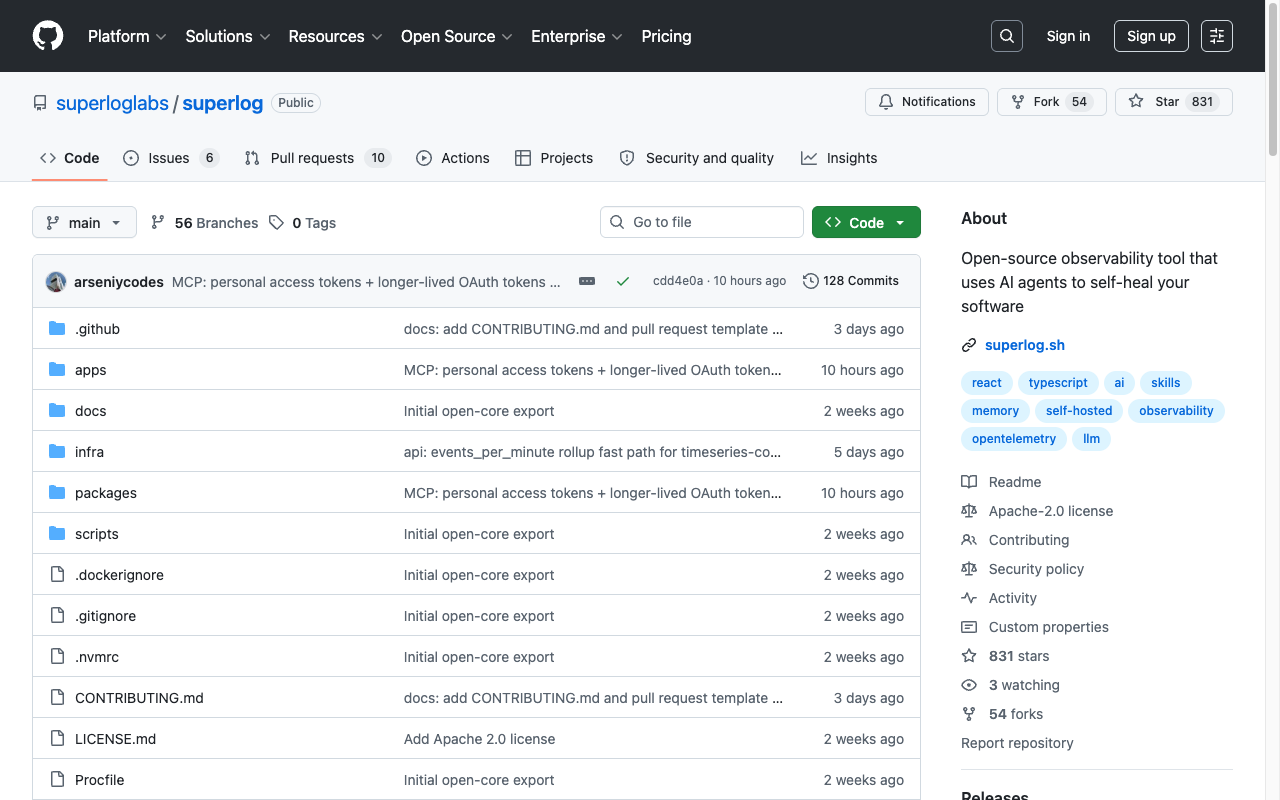Switch to Pull requests tab
1280x800 pixels.
click(x=317, y=158)
